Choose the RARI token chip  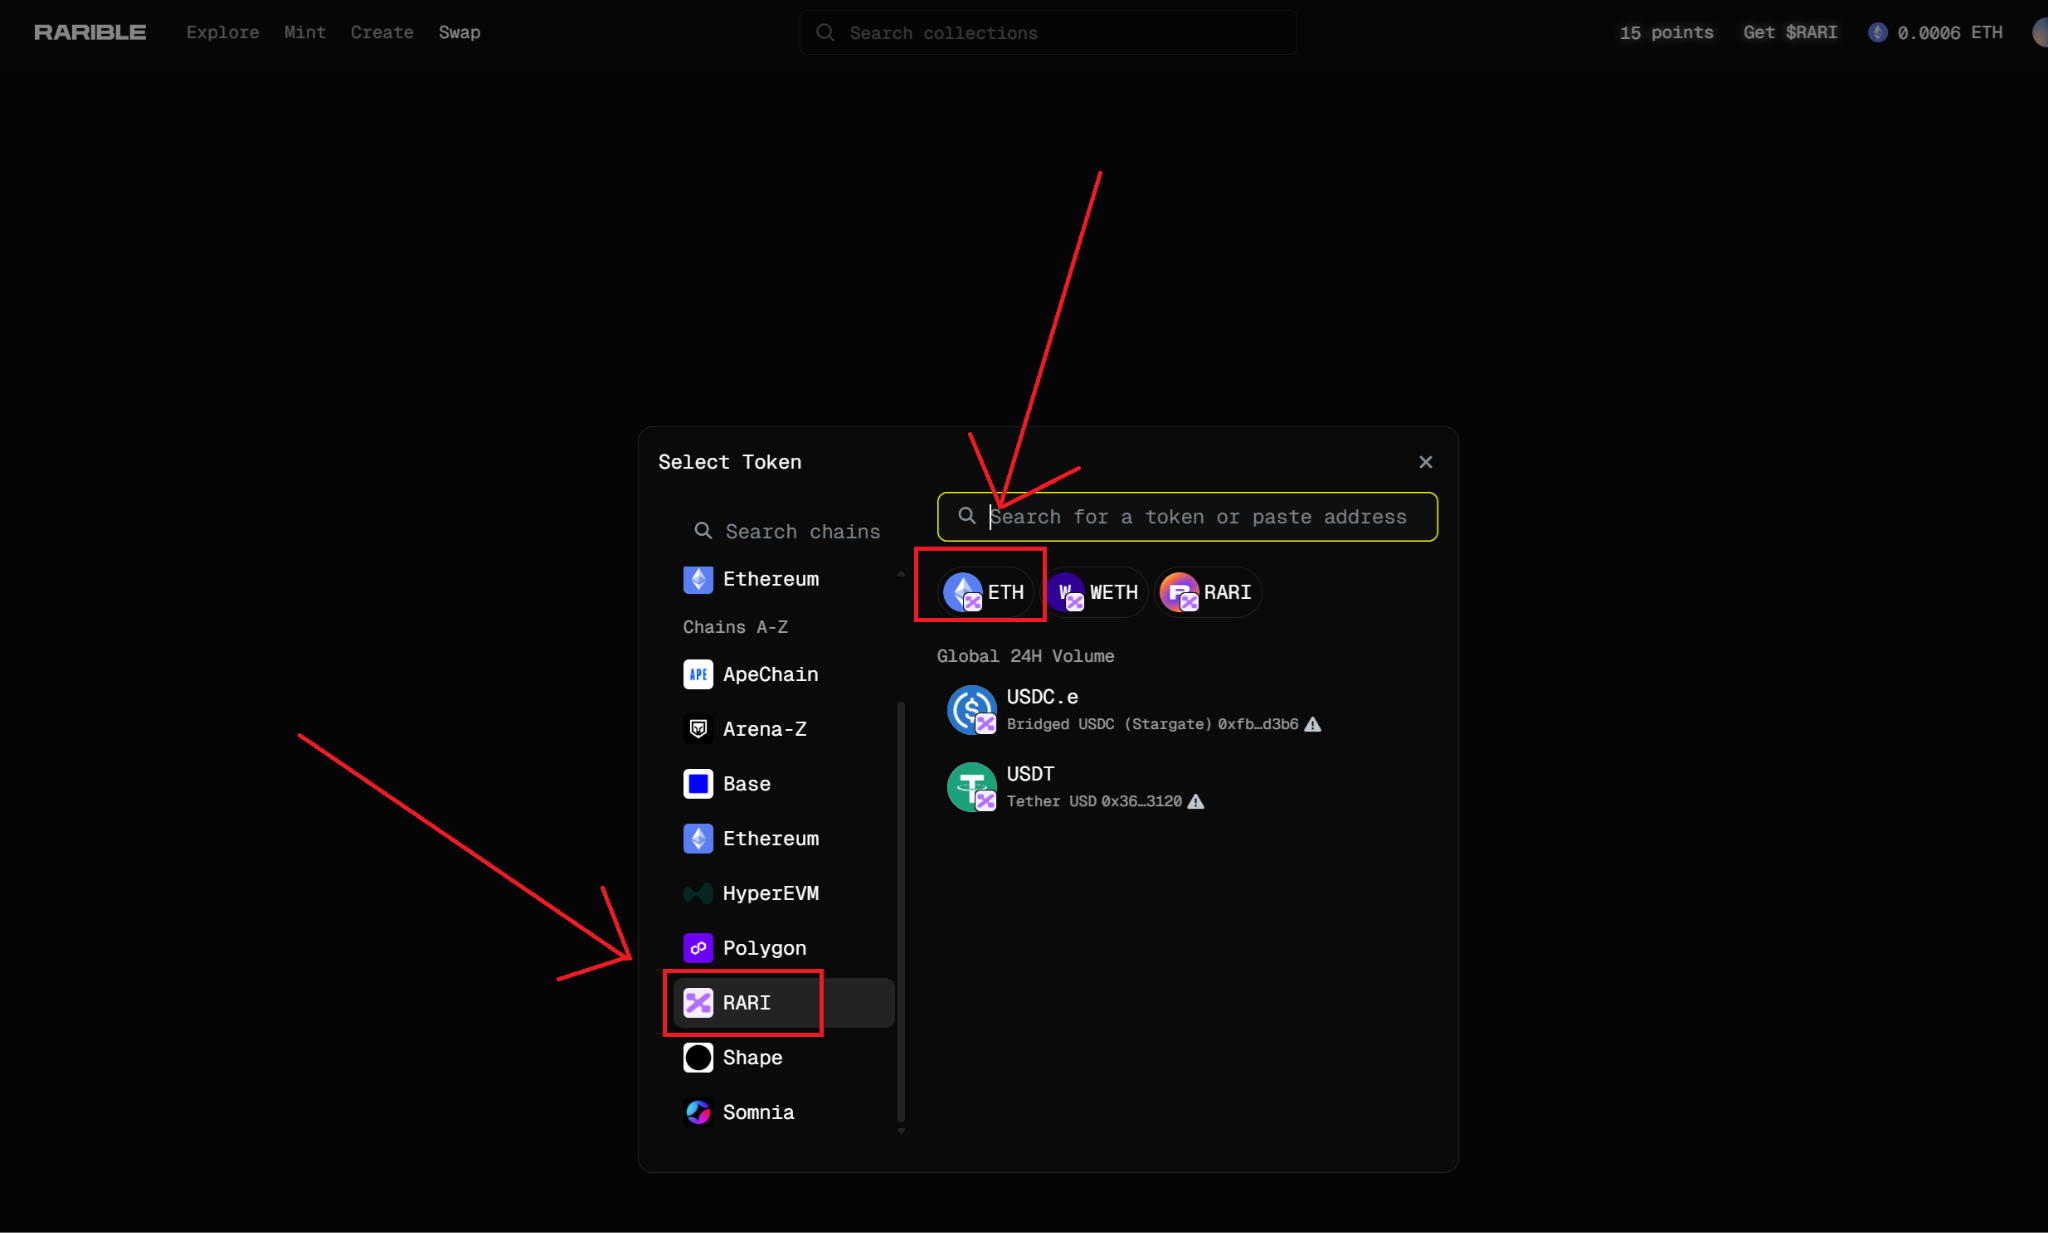[x=1209, y=592]
